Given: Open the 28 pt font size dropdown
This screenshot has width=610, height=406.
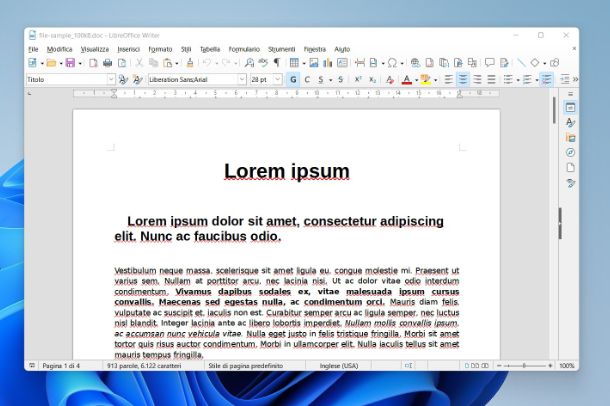Looking at the screenshot, I should pyautogui.click(x=277, y=80).
